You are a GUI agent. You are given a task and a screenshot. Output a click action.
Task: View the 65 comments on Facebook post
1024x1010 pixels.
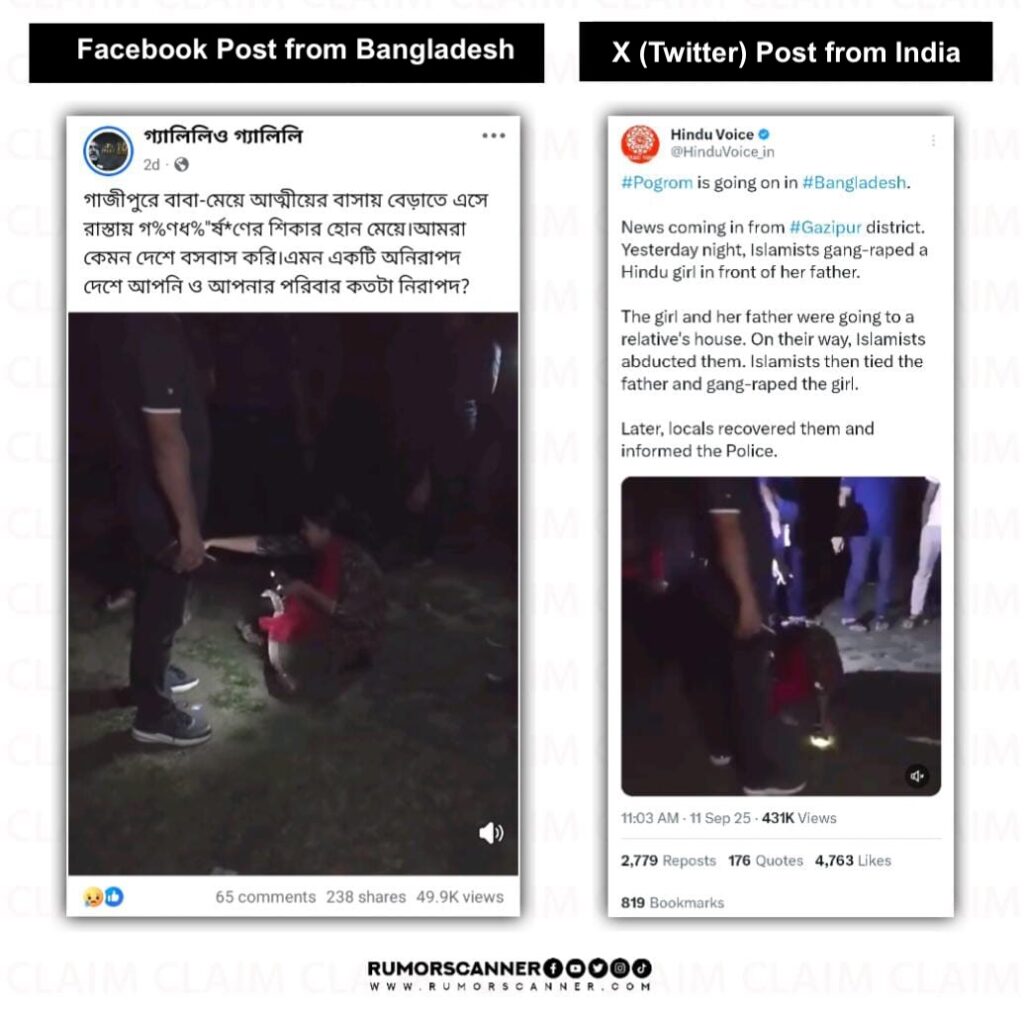click(x=265, y=897)
